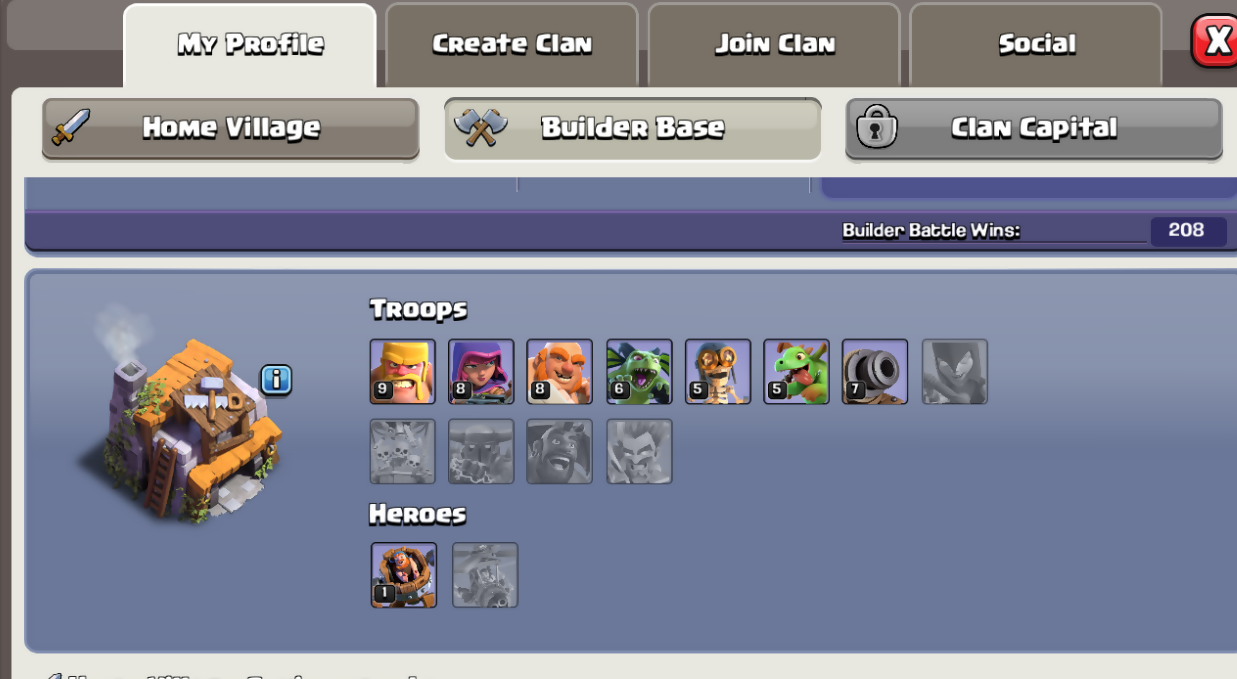This screenshot has width=1237, height=679.
Task: Select the Builder Base profile button
Action: (632, 128)
